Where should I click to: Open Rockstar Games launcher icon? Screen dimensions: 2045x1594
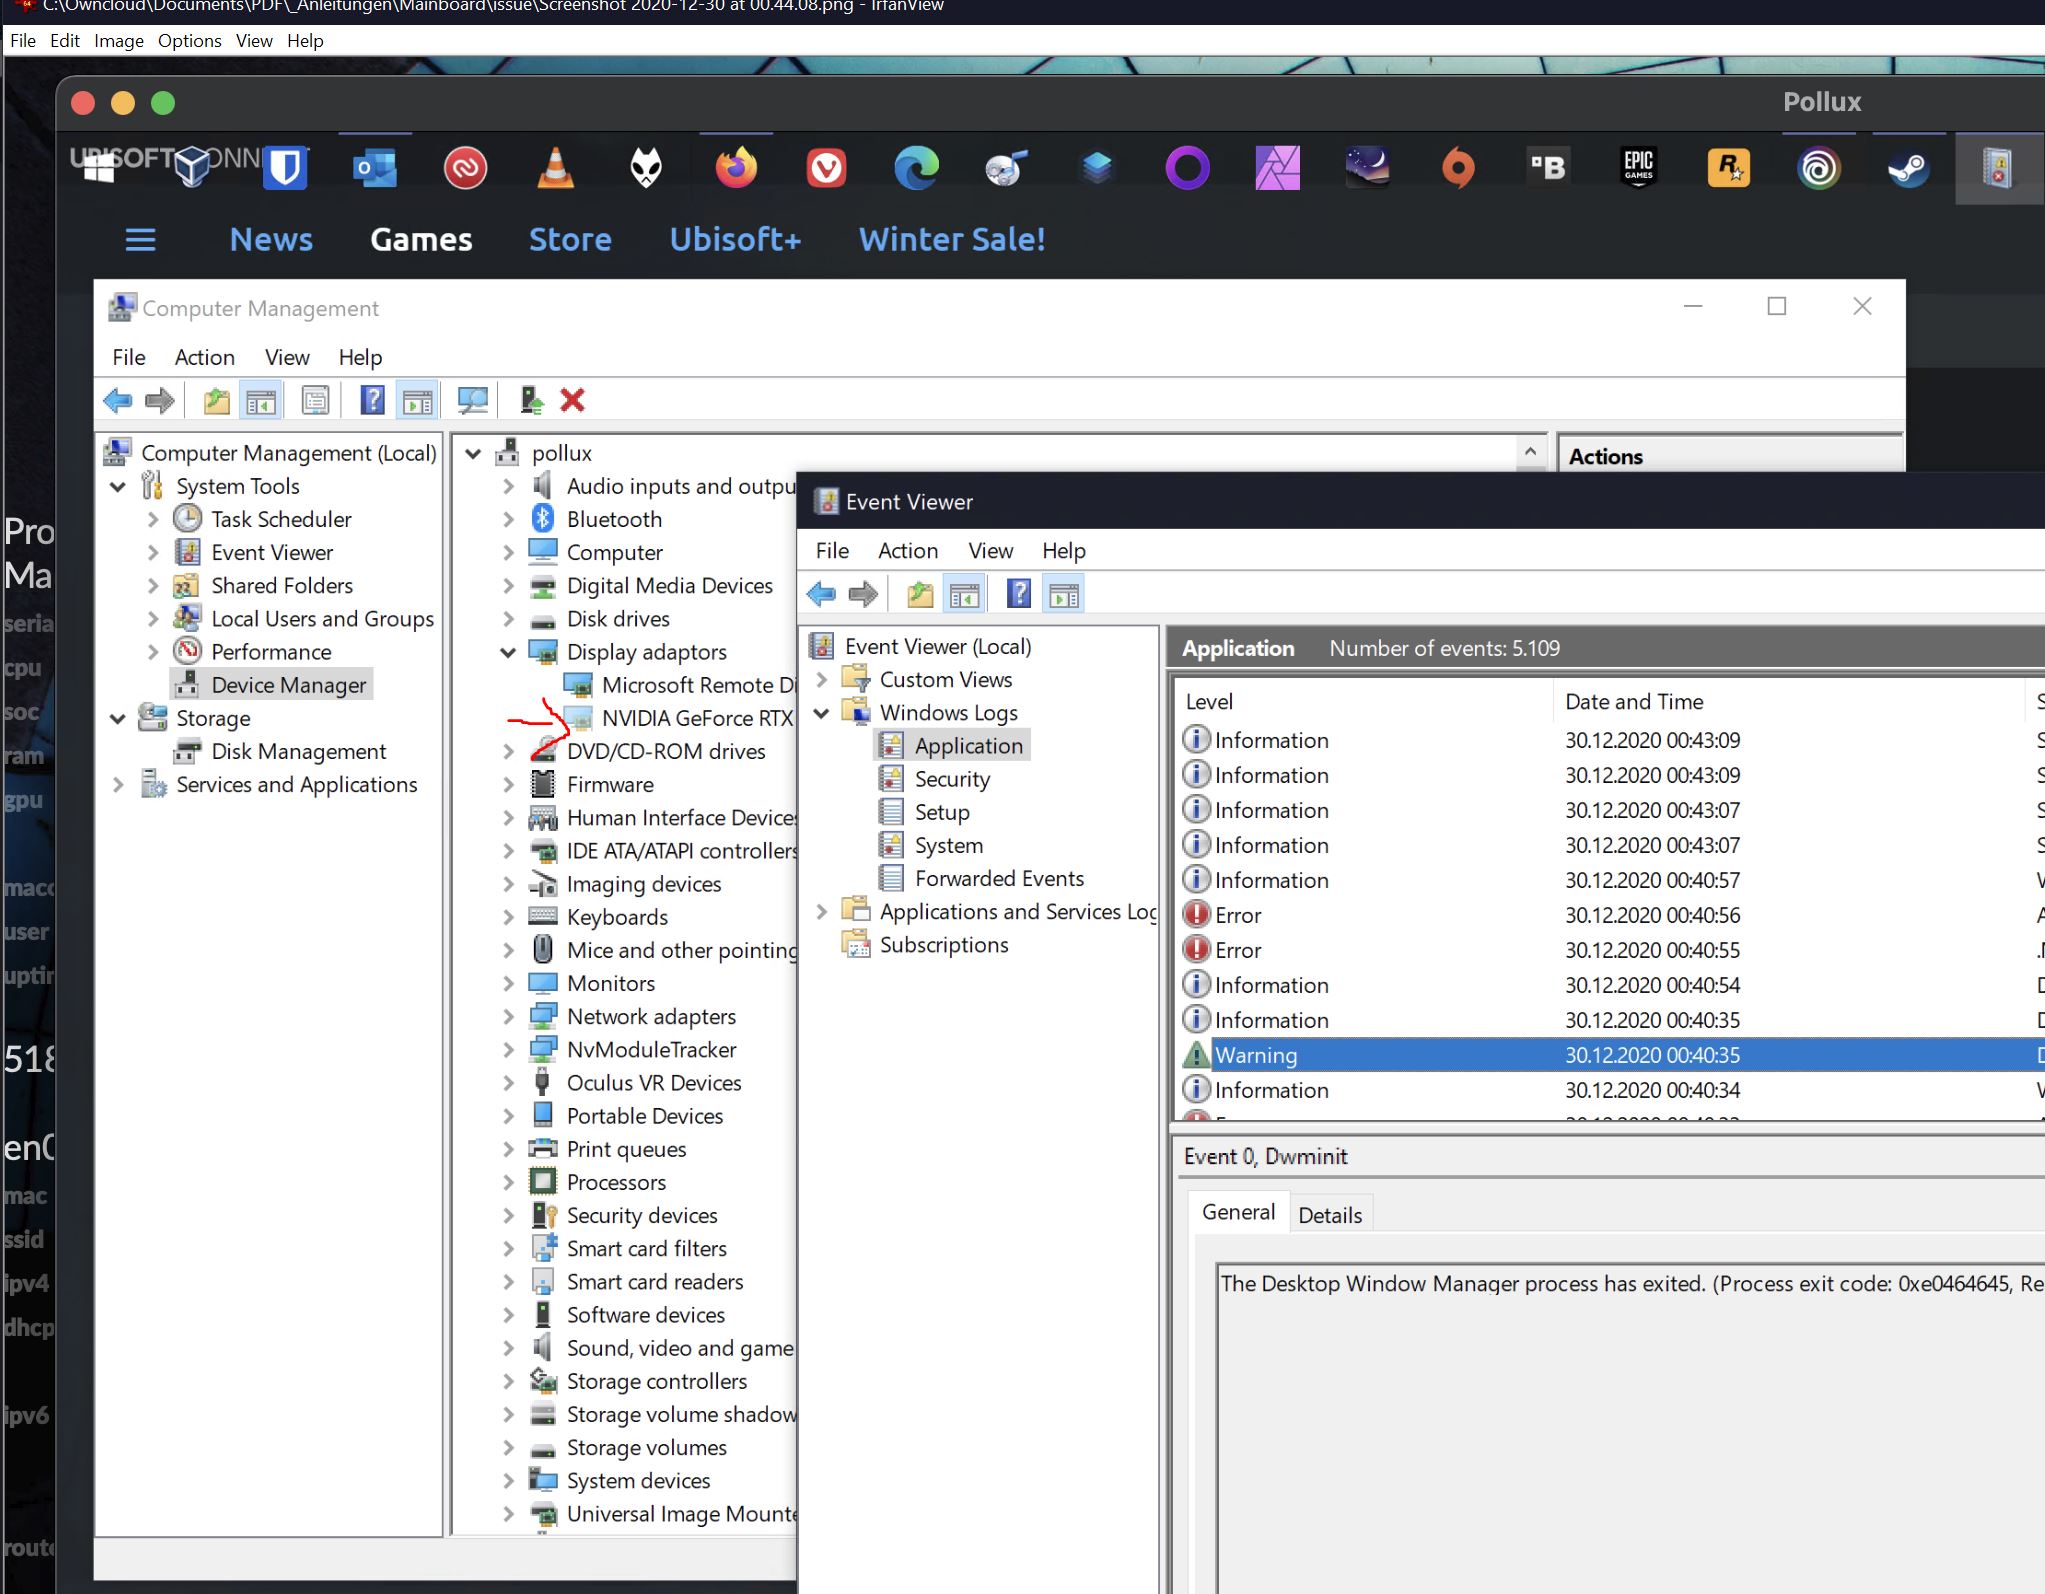pyautogui.click(x=1729, y=168)
